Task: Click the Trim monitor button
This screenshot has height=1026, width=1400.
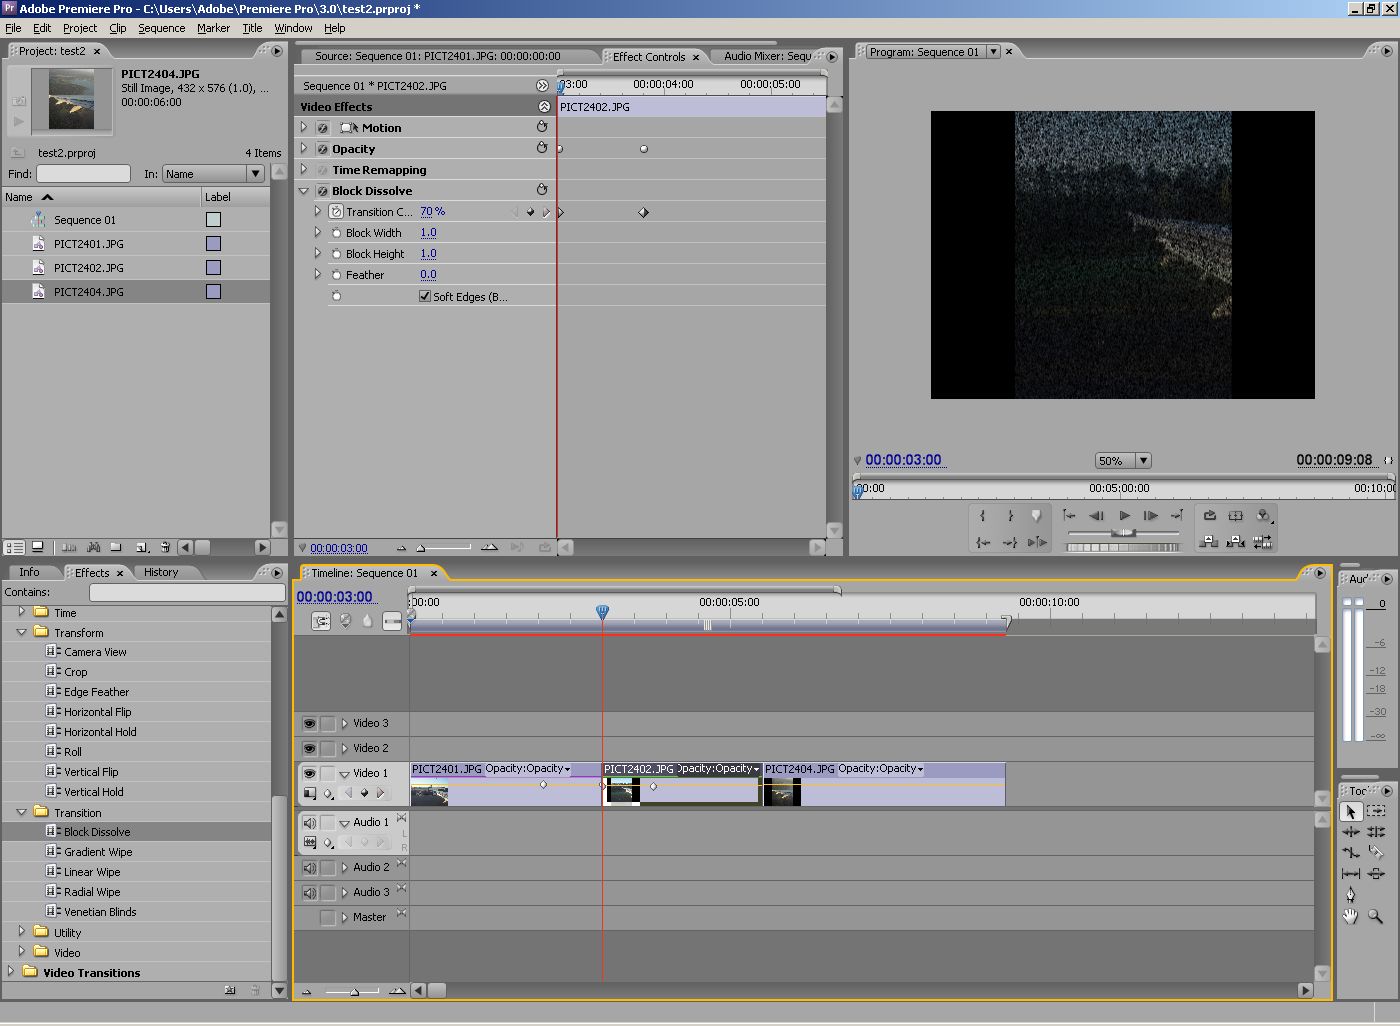Action: click(x=1263, y=542)
